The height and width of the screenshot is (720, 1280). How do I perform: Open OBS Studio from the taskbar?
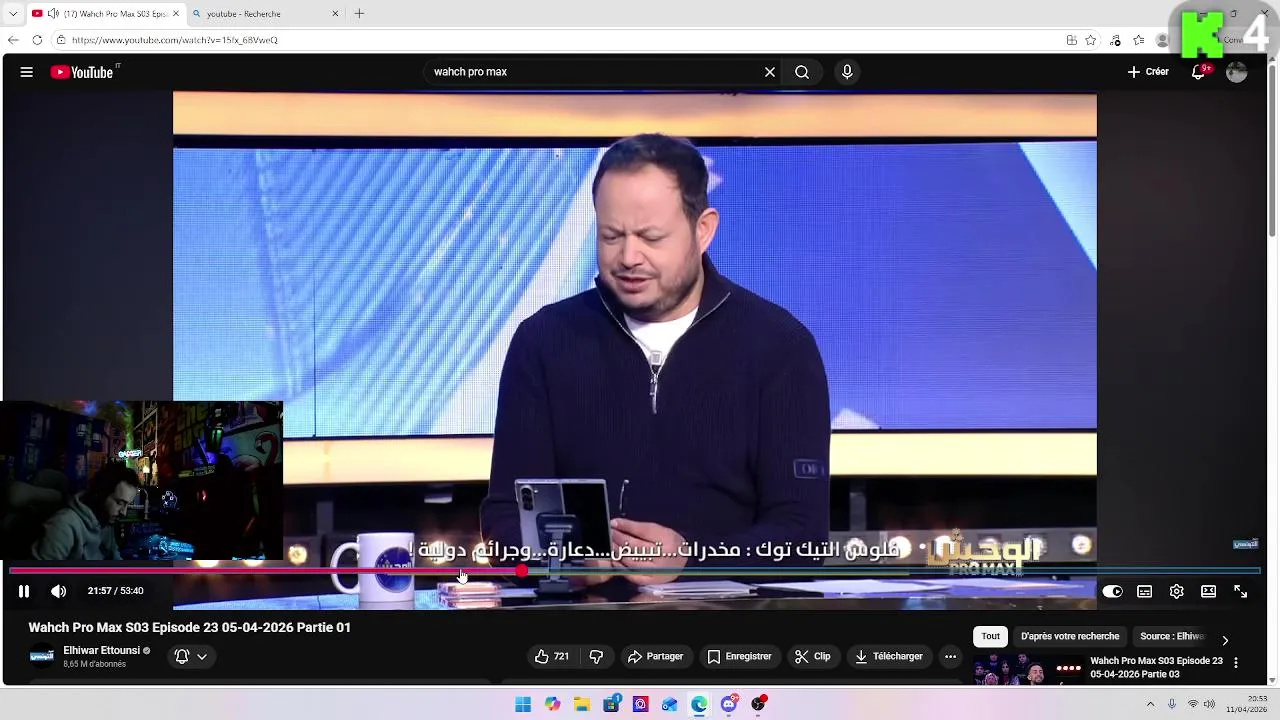click(x=758, y=704)
